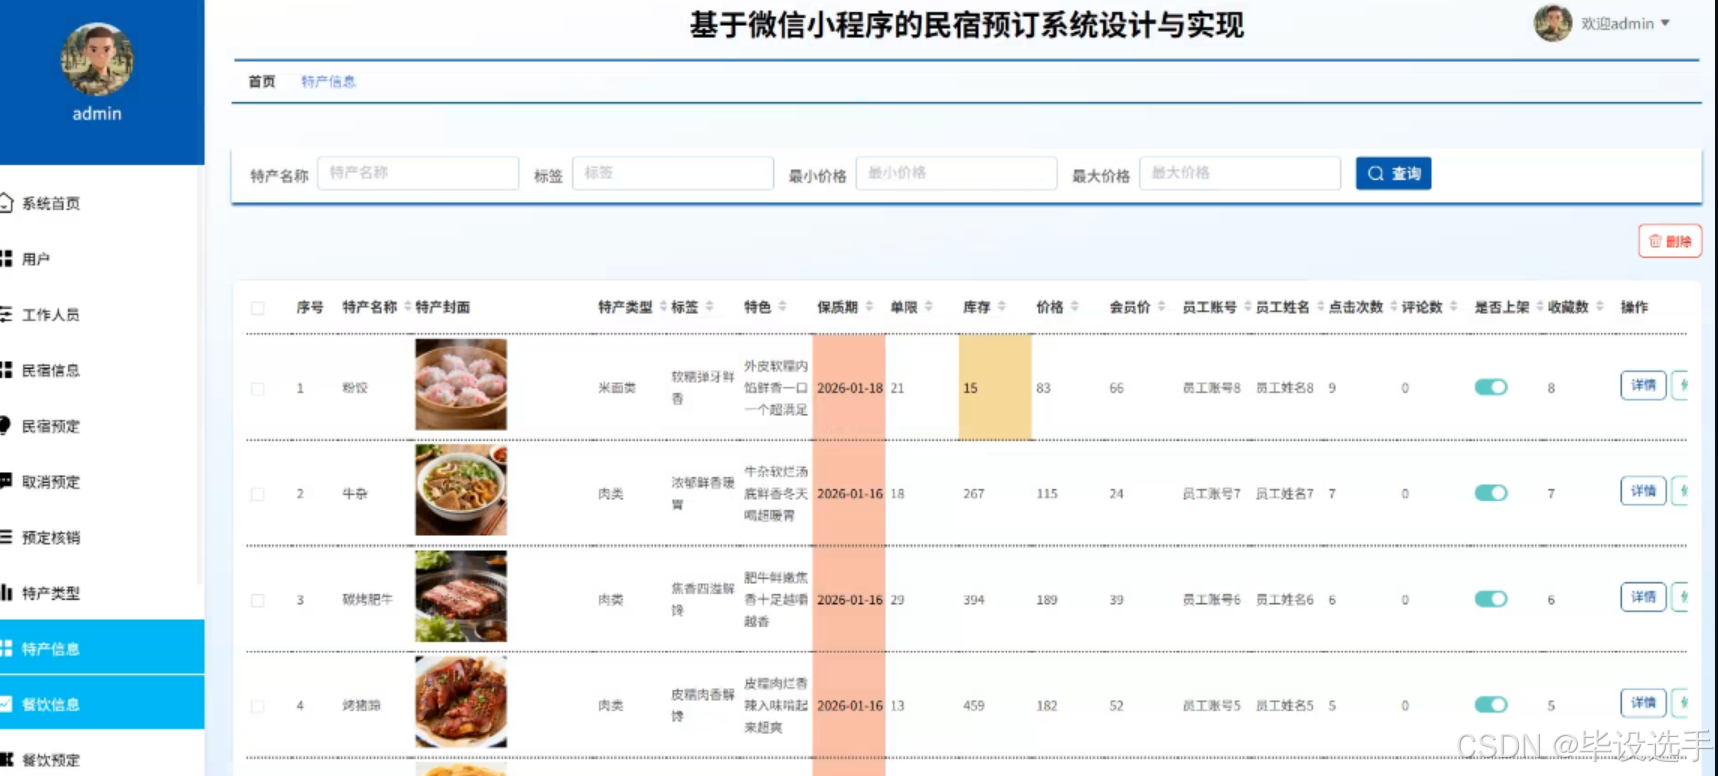Open 详情 for the 牛杂 row
The image size is (1718, 776).
click(x=1643, y=491)
